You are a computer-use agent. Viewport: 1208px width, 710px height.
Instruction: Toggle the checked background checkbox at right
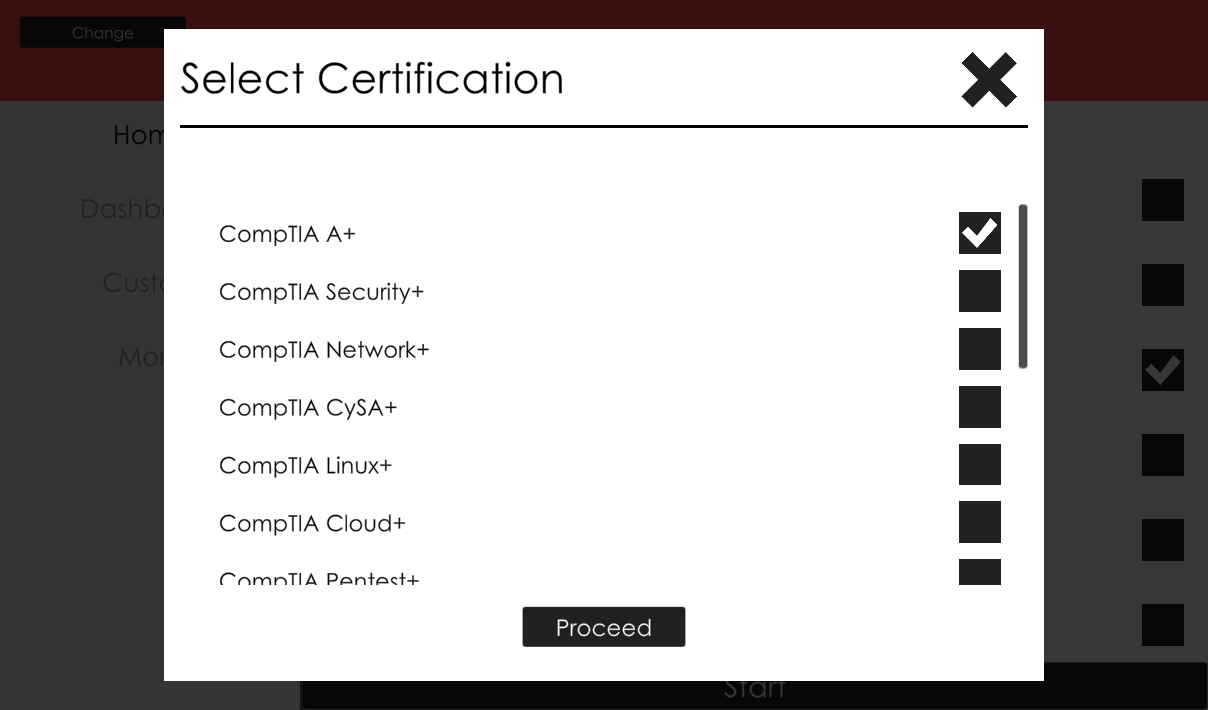point(1162,370)
